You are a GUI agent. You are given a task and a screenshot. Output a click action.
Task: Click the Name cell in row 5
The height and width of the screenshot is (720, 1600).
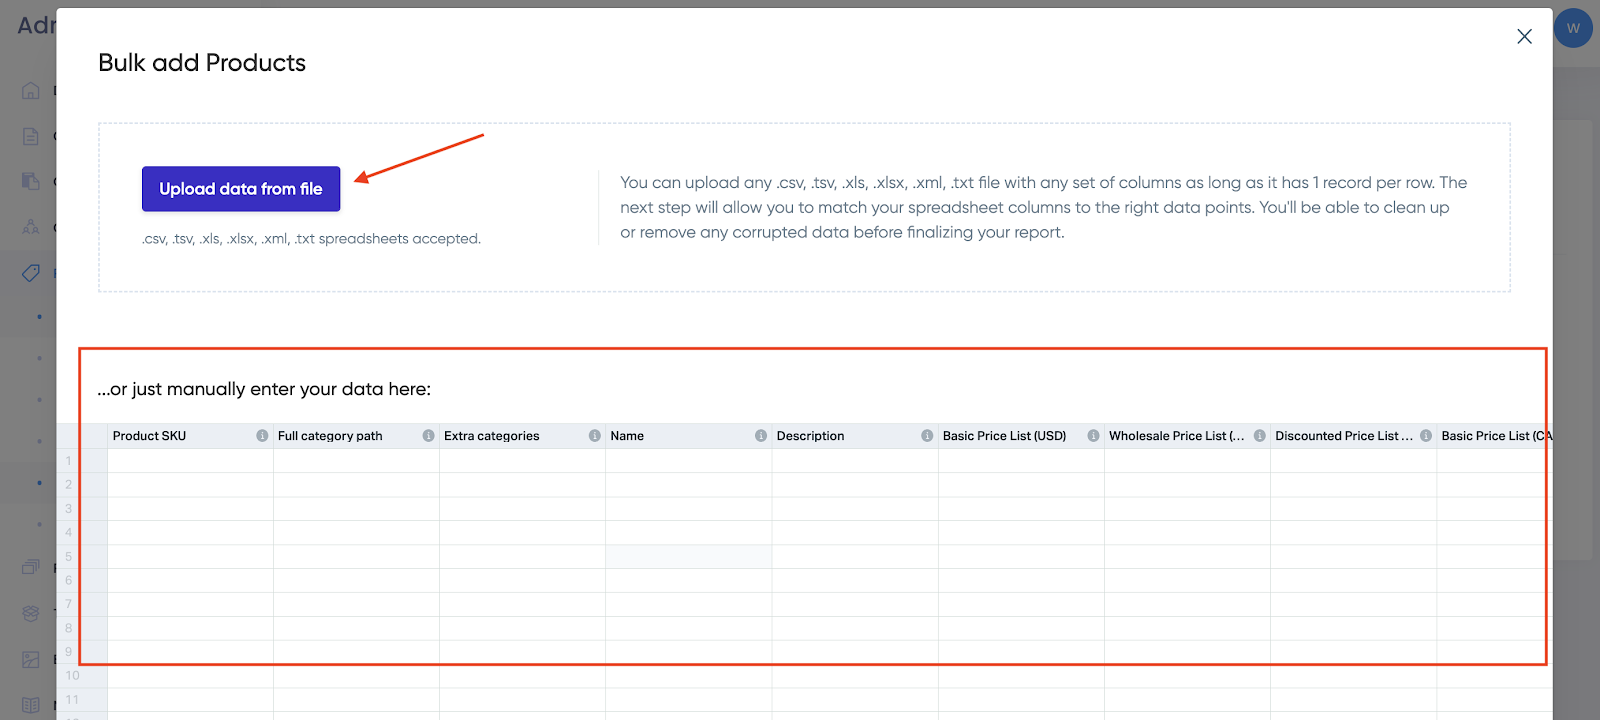click(688, 557)
